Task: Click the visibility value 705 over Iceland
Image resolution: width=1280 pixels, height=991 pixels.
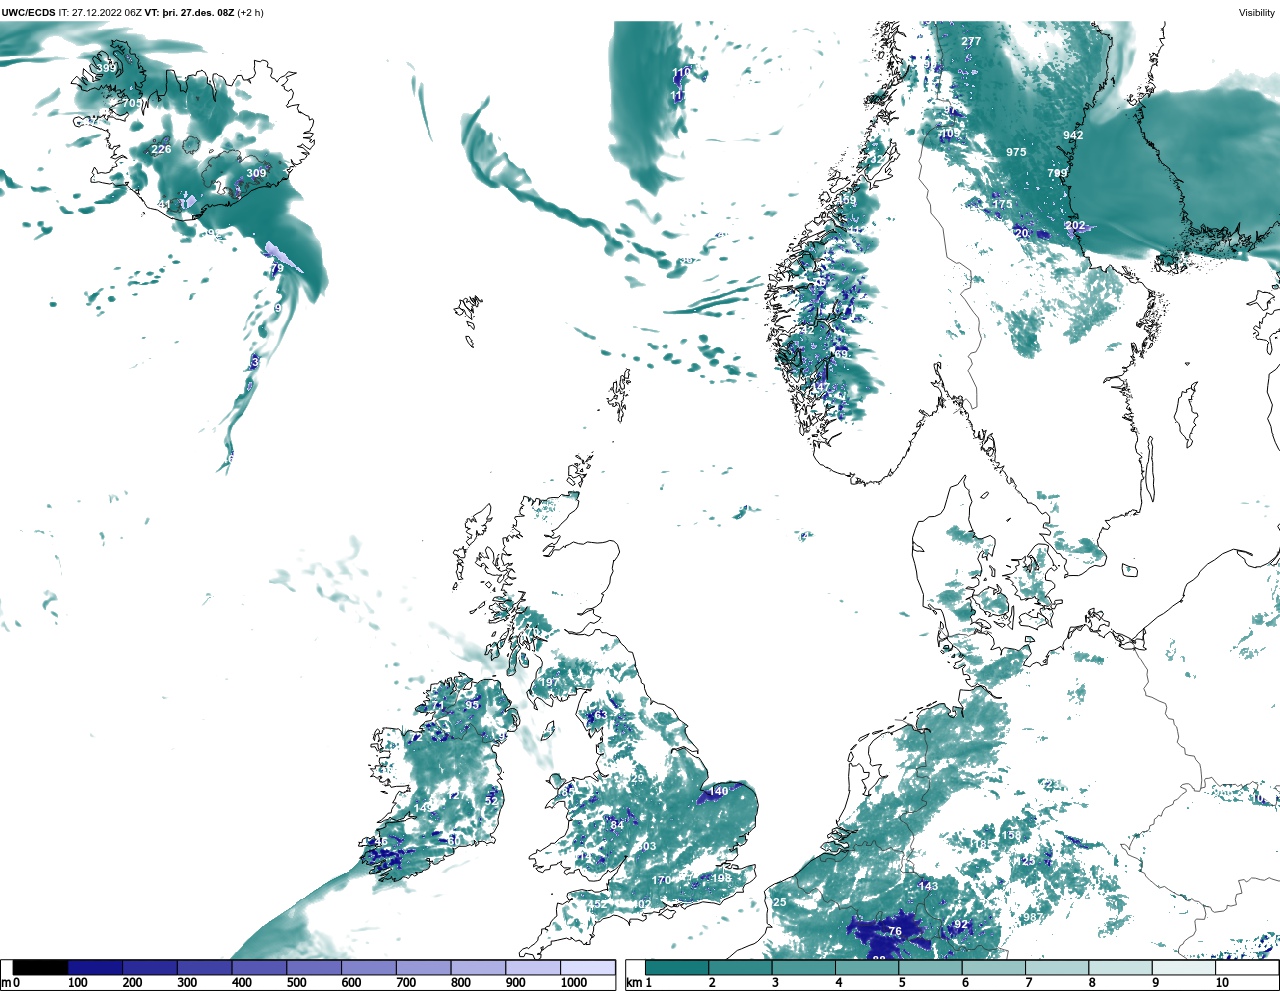Action: click(132, 103)
